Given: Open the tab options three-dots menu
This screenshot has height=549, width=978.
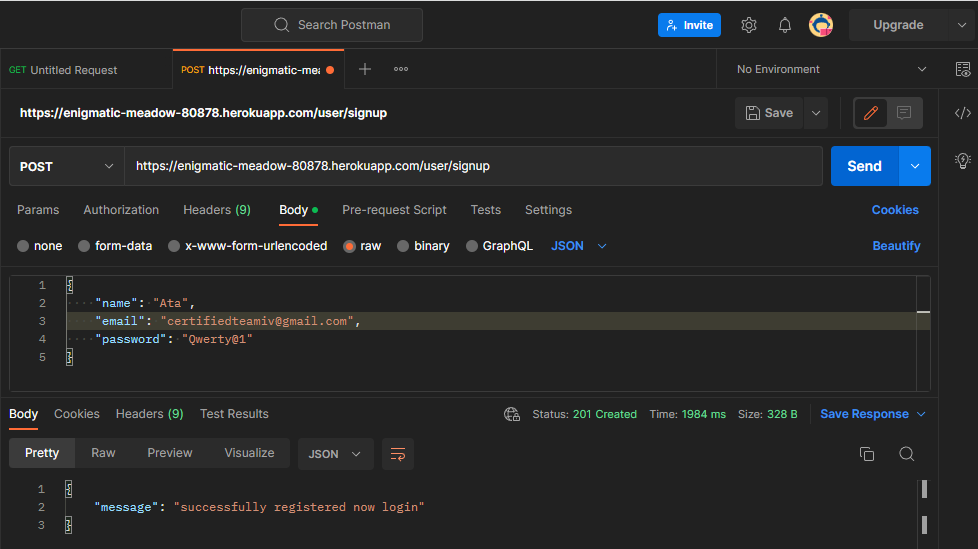Looking at the screenshot, I should click(401, 69).
